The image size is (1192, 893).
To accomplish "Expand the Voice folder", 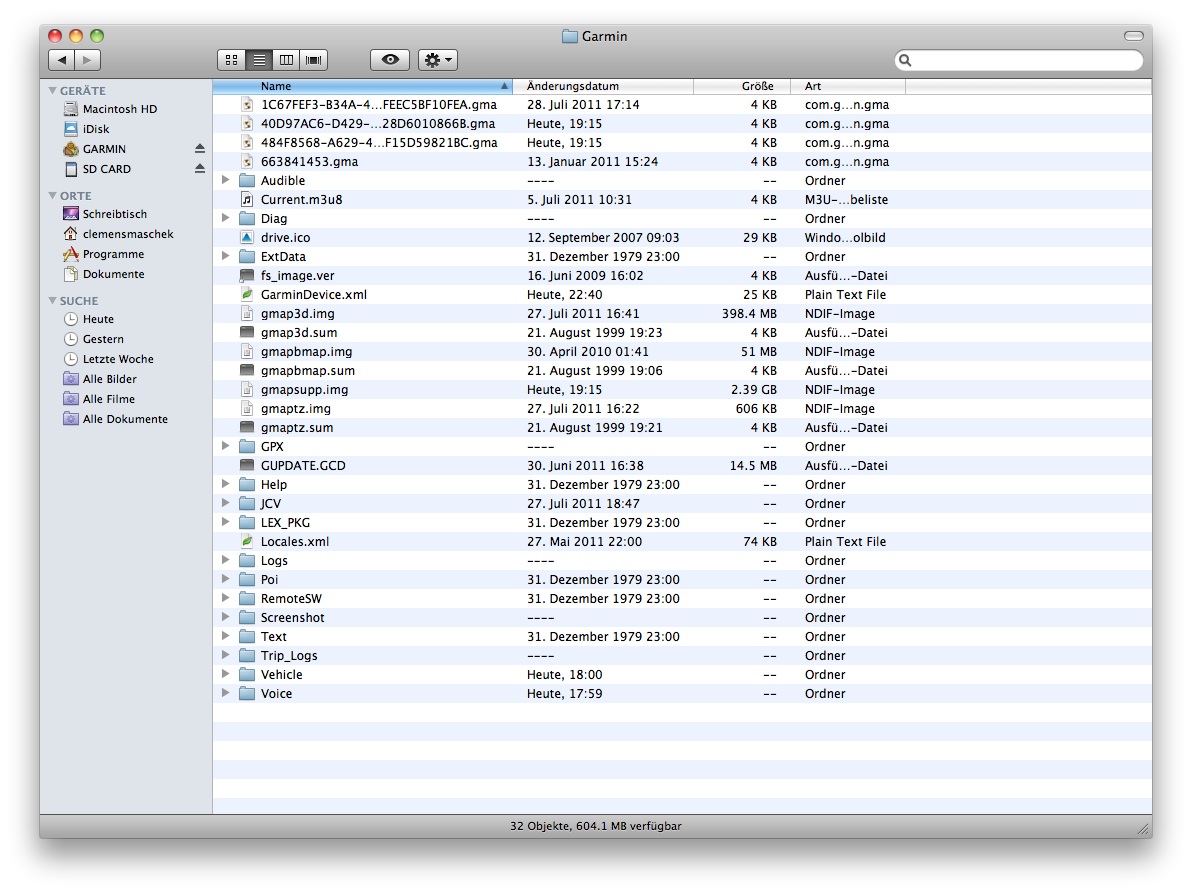I will 226,693.
